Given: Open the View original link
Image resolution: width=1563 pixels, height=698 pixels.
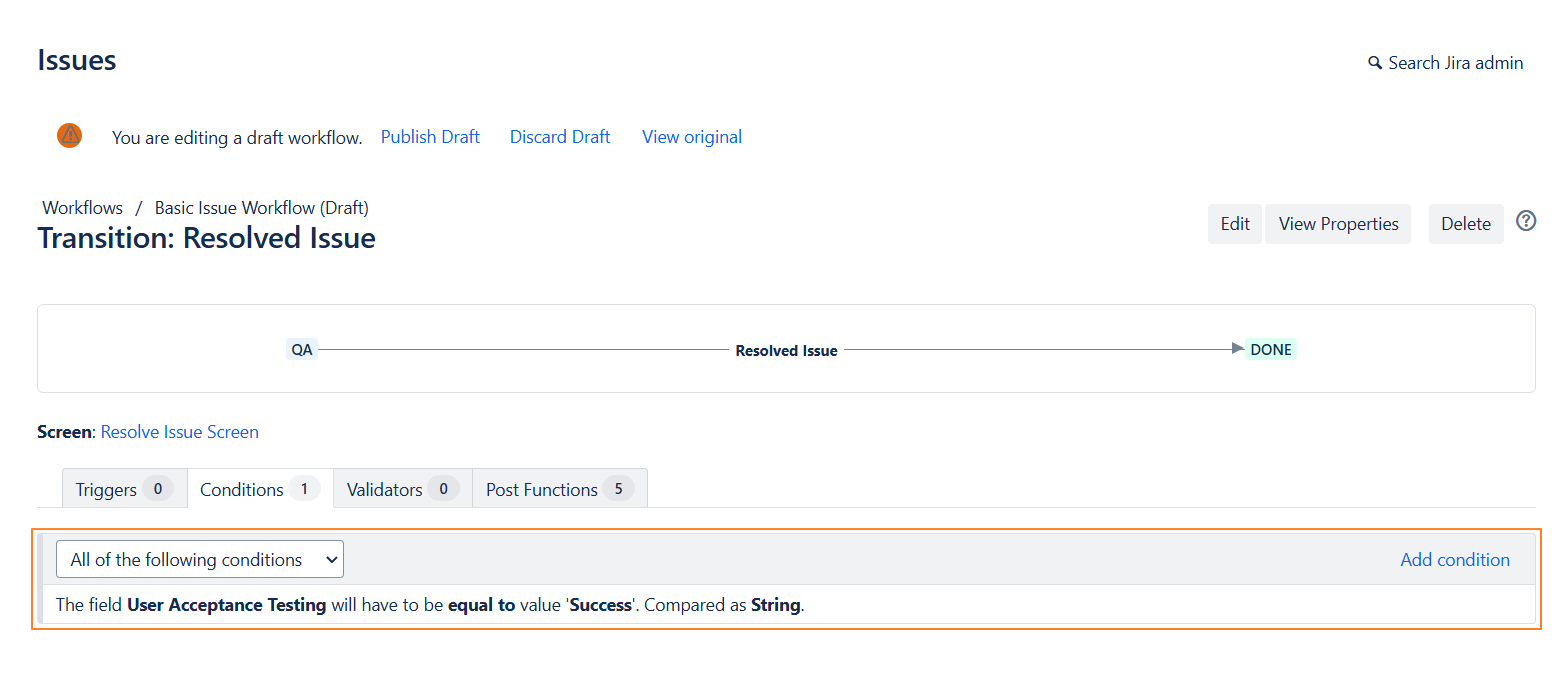Looking at the screenshot, I should click(692, 137).
